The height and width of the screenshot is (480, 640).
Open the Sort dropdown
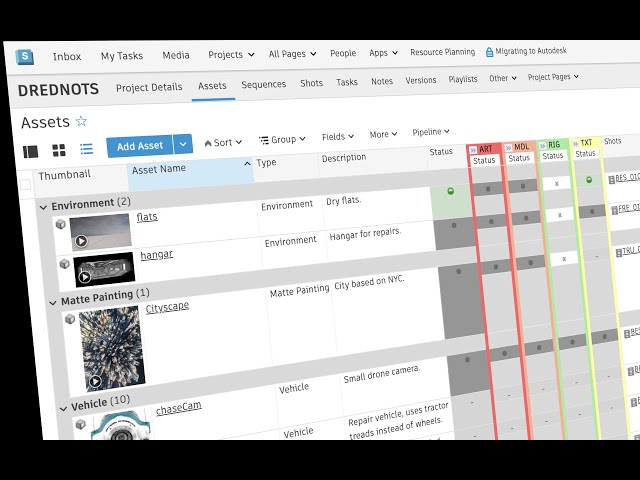coord(223,142)
